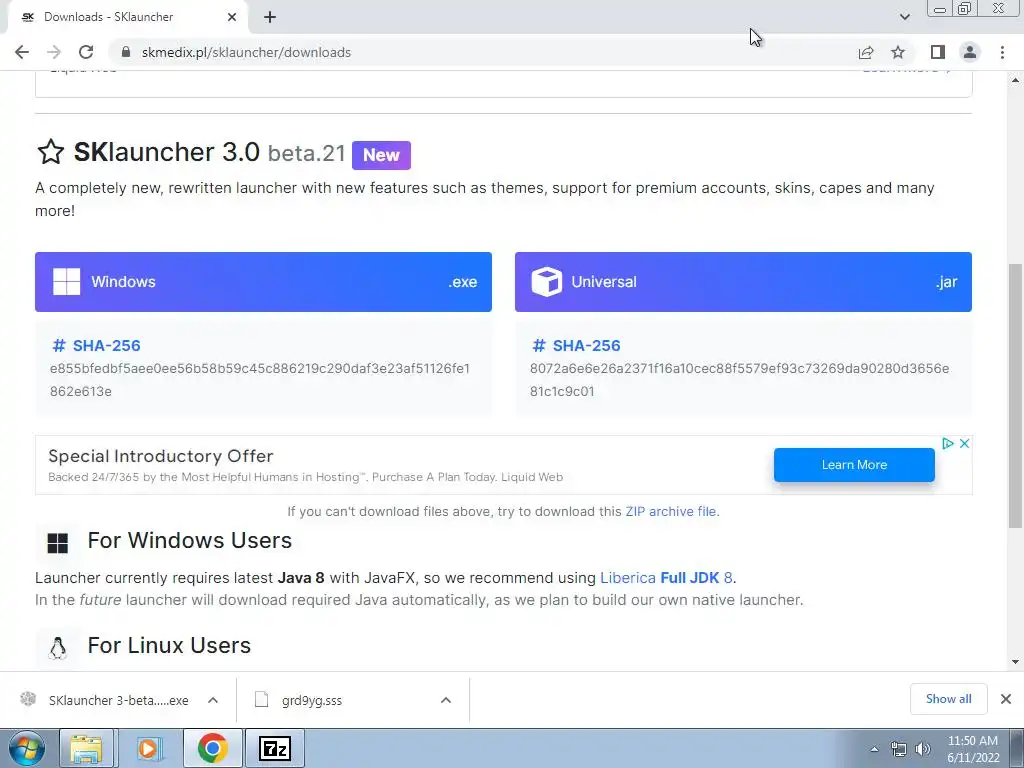The image size is (1024, 768).
Task: Click the star icon beside SKlauncher 3.0
Action: click(51, 152)
